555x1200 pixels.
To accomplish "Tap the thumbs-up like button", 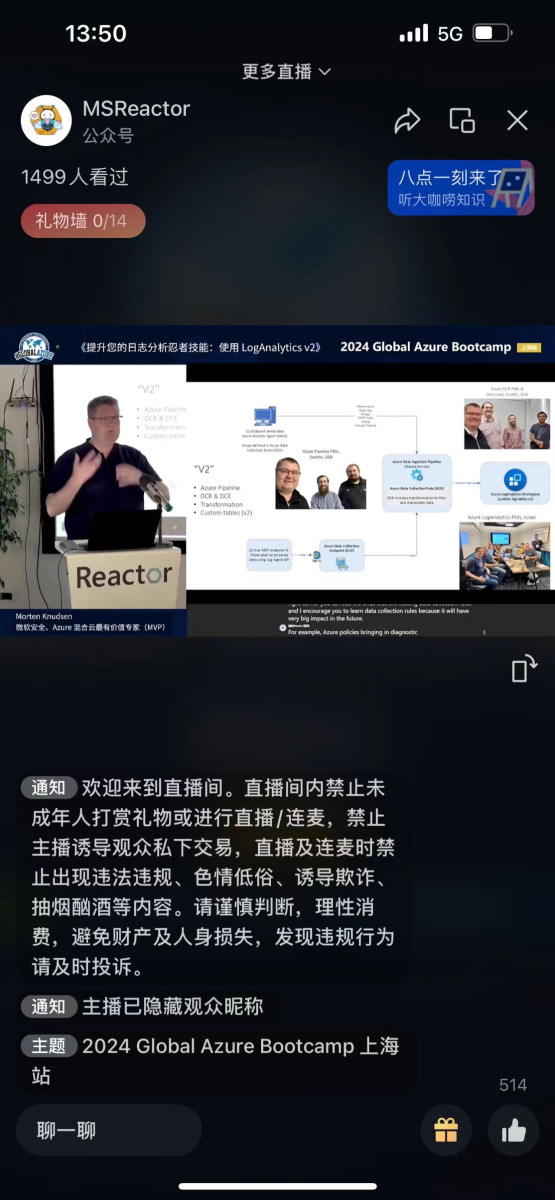I will click(513, 1130).
